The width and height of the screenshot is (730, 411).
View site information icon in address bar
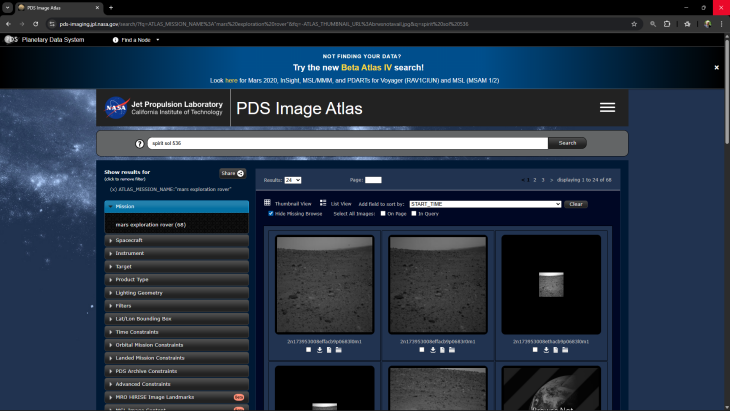click(52, 24)
